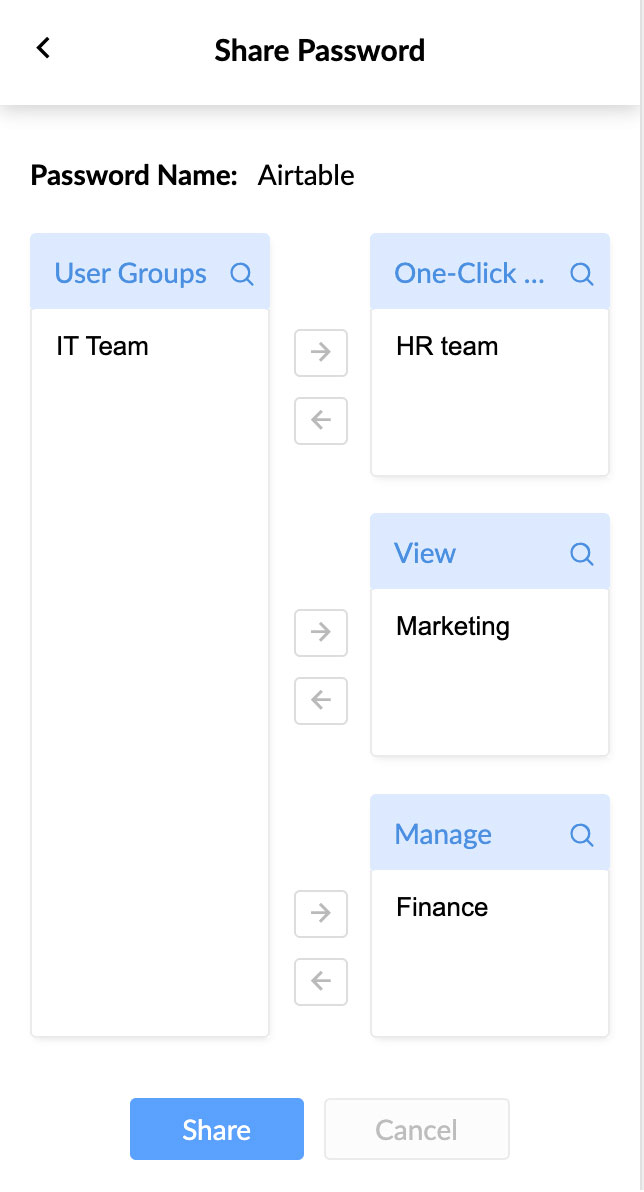Remove selected group from One-Click list
The image size is (644, 1192).
(321, 420)
